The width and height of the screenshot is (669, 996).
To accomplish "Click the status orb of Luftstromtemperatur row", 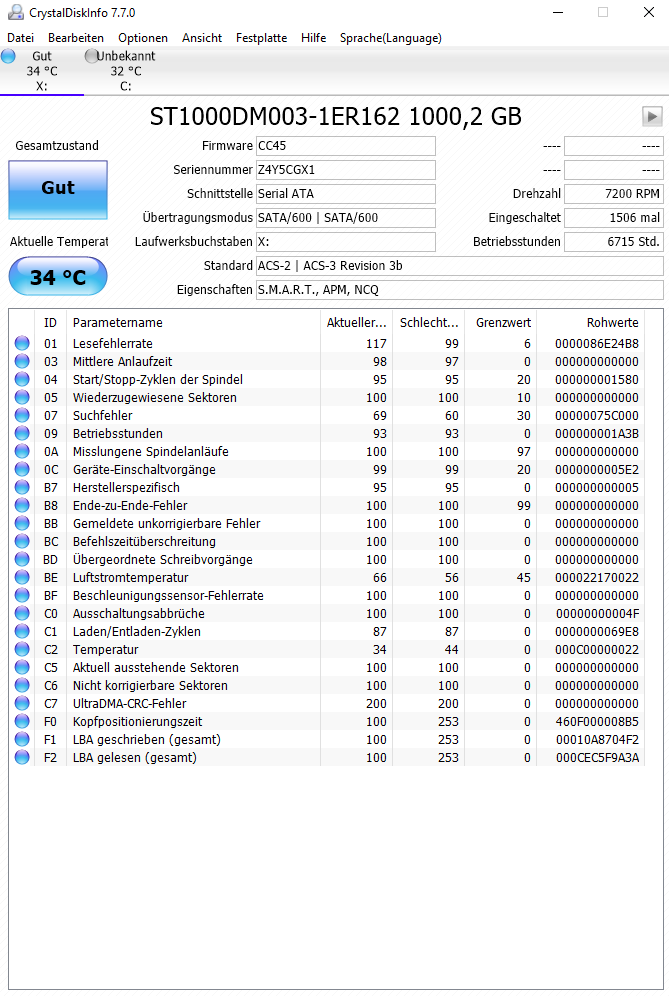I will point(22,577).
